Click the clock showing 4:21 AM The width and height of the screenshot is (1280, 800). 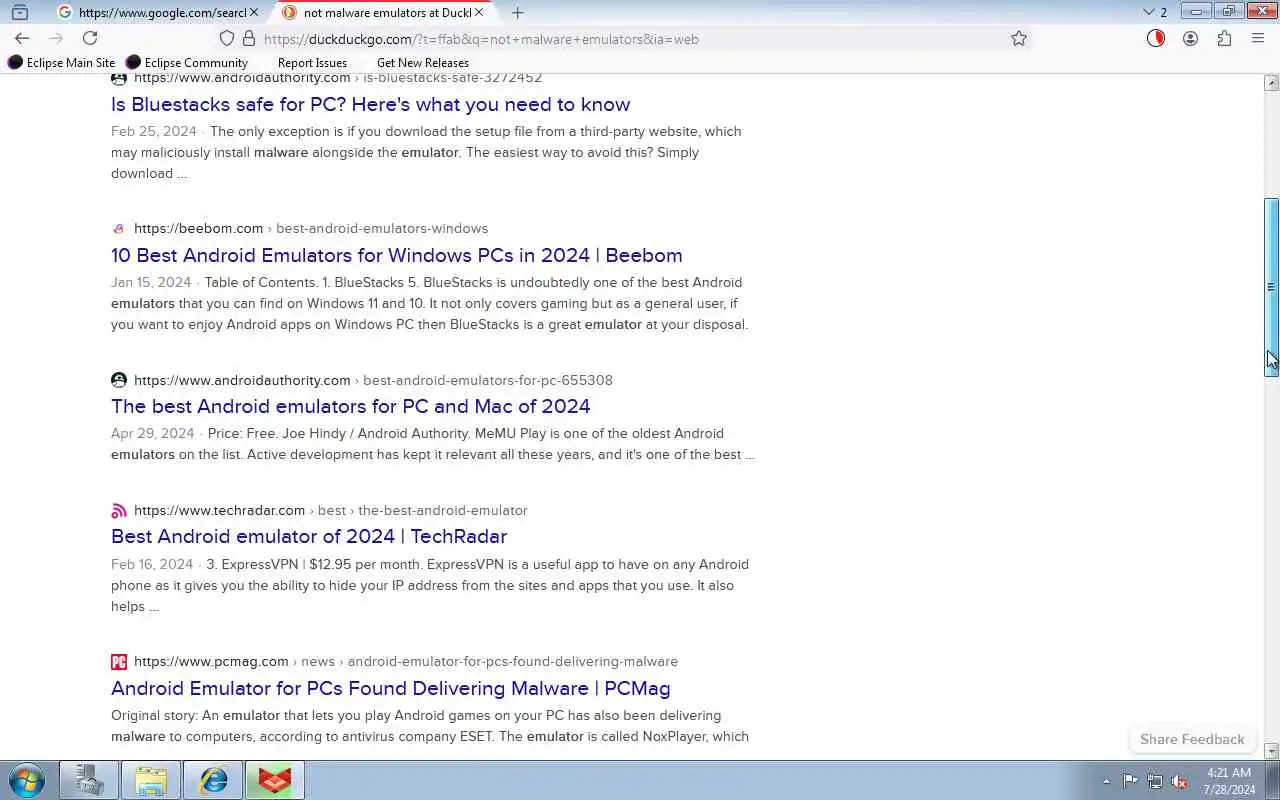(1230, 780)
